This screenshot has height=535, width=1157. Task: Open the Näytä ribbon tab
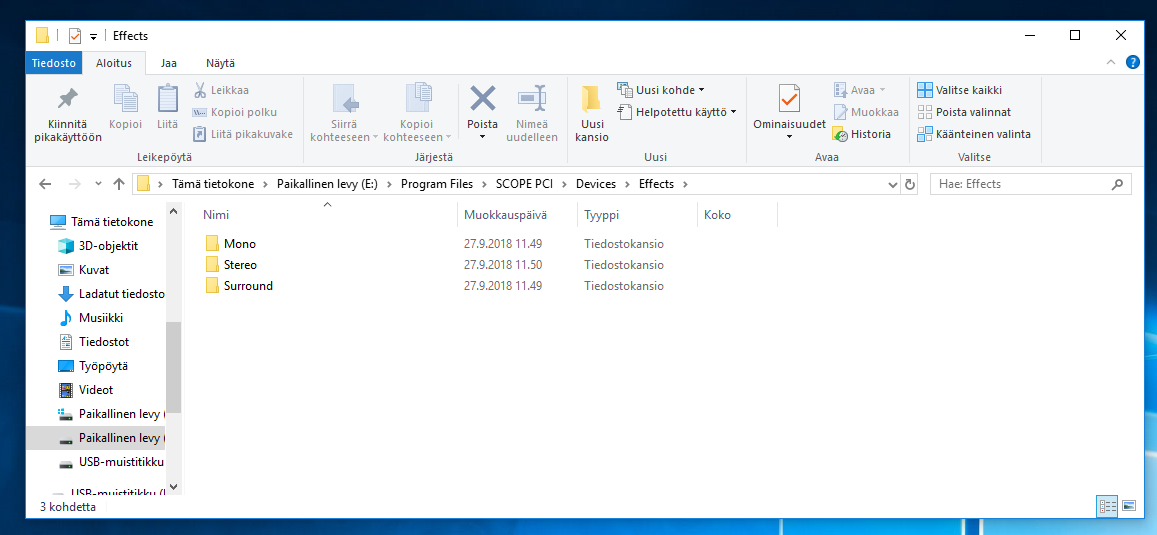220,63
